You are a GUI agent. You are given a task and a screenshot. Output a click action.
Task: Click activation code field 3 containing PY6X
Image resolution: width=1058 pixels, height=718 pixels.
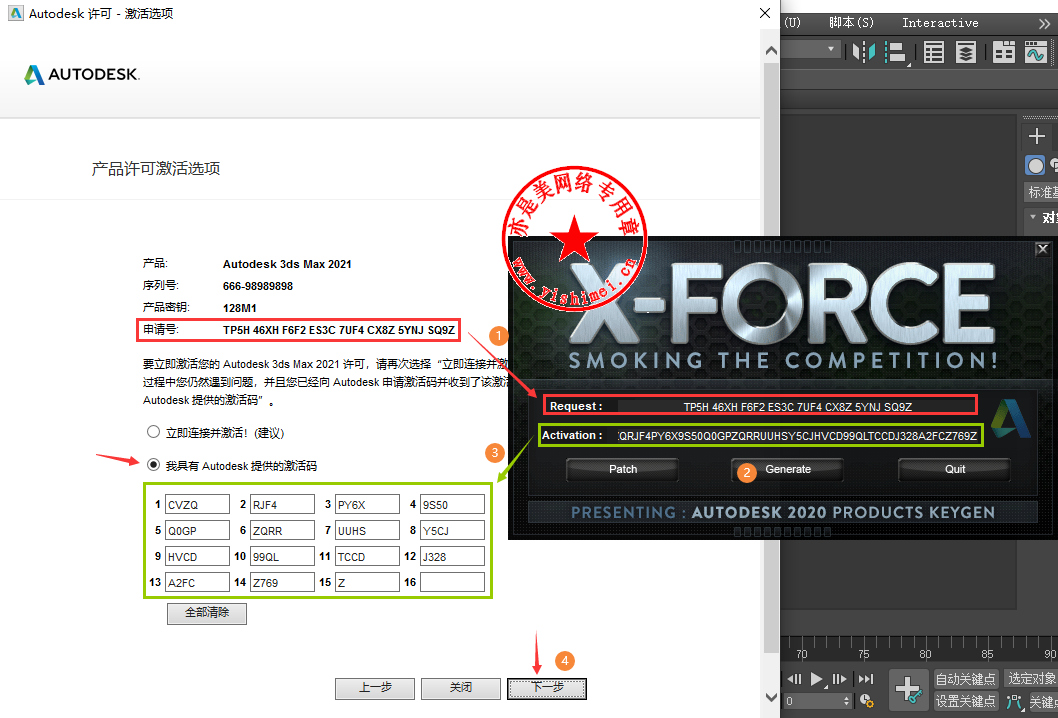[x=367, y=505]
